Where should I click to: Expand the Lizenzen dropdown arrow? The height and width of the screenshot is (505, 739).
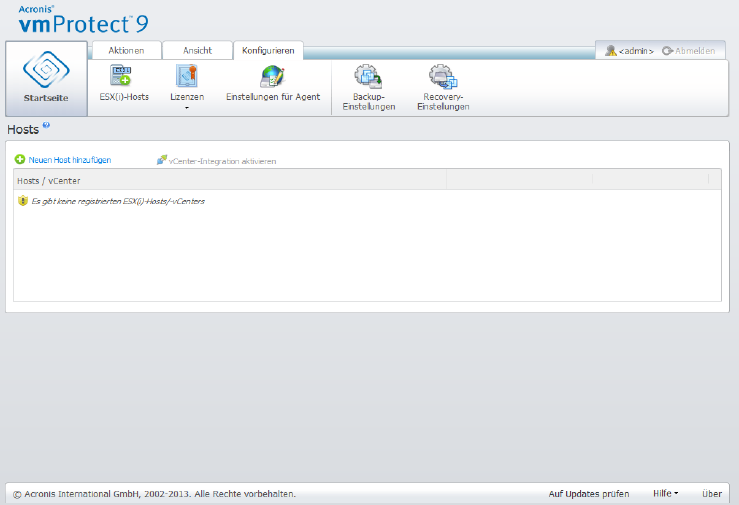point(187,108)
